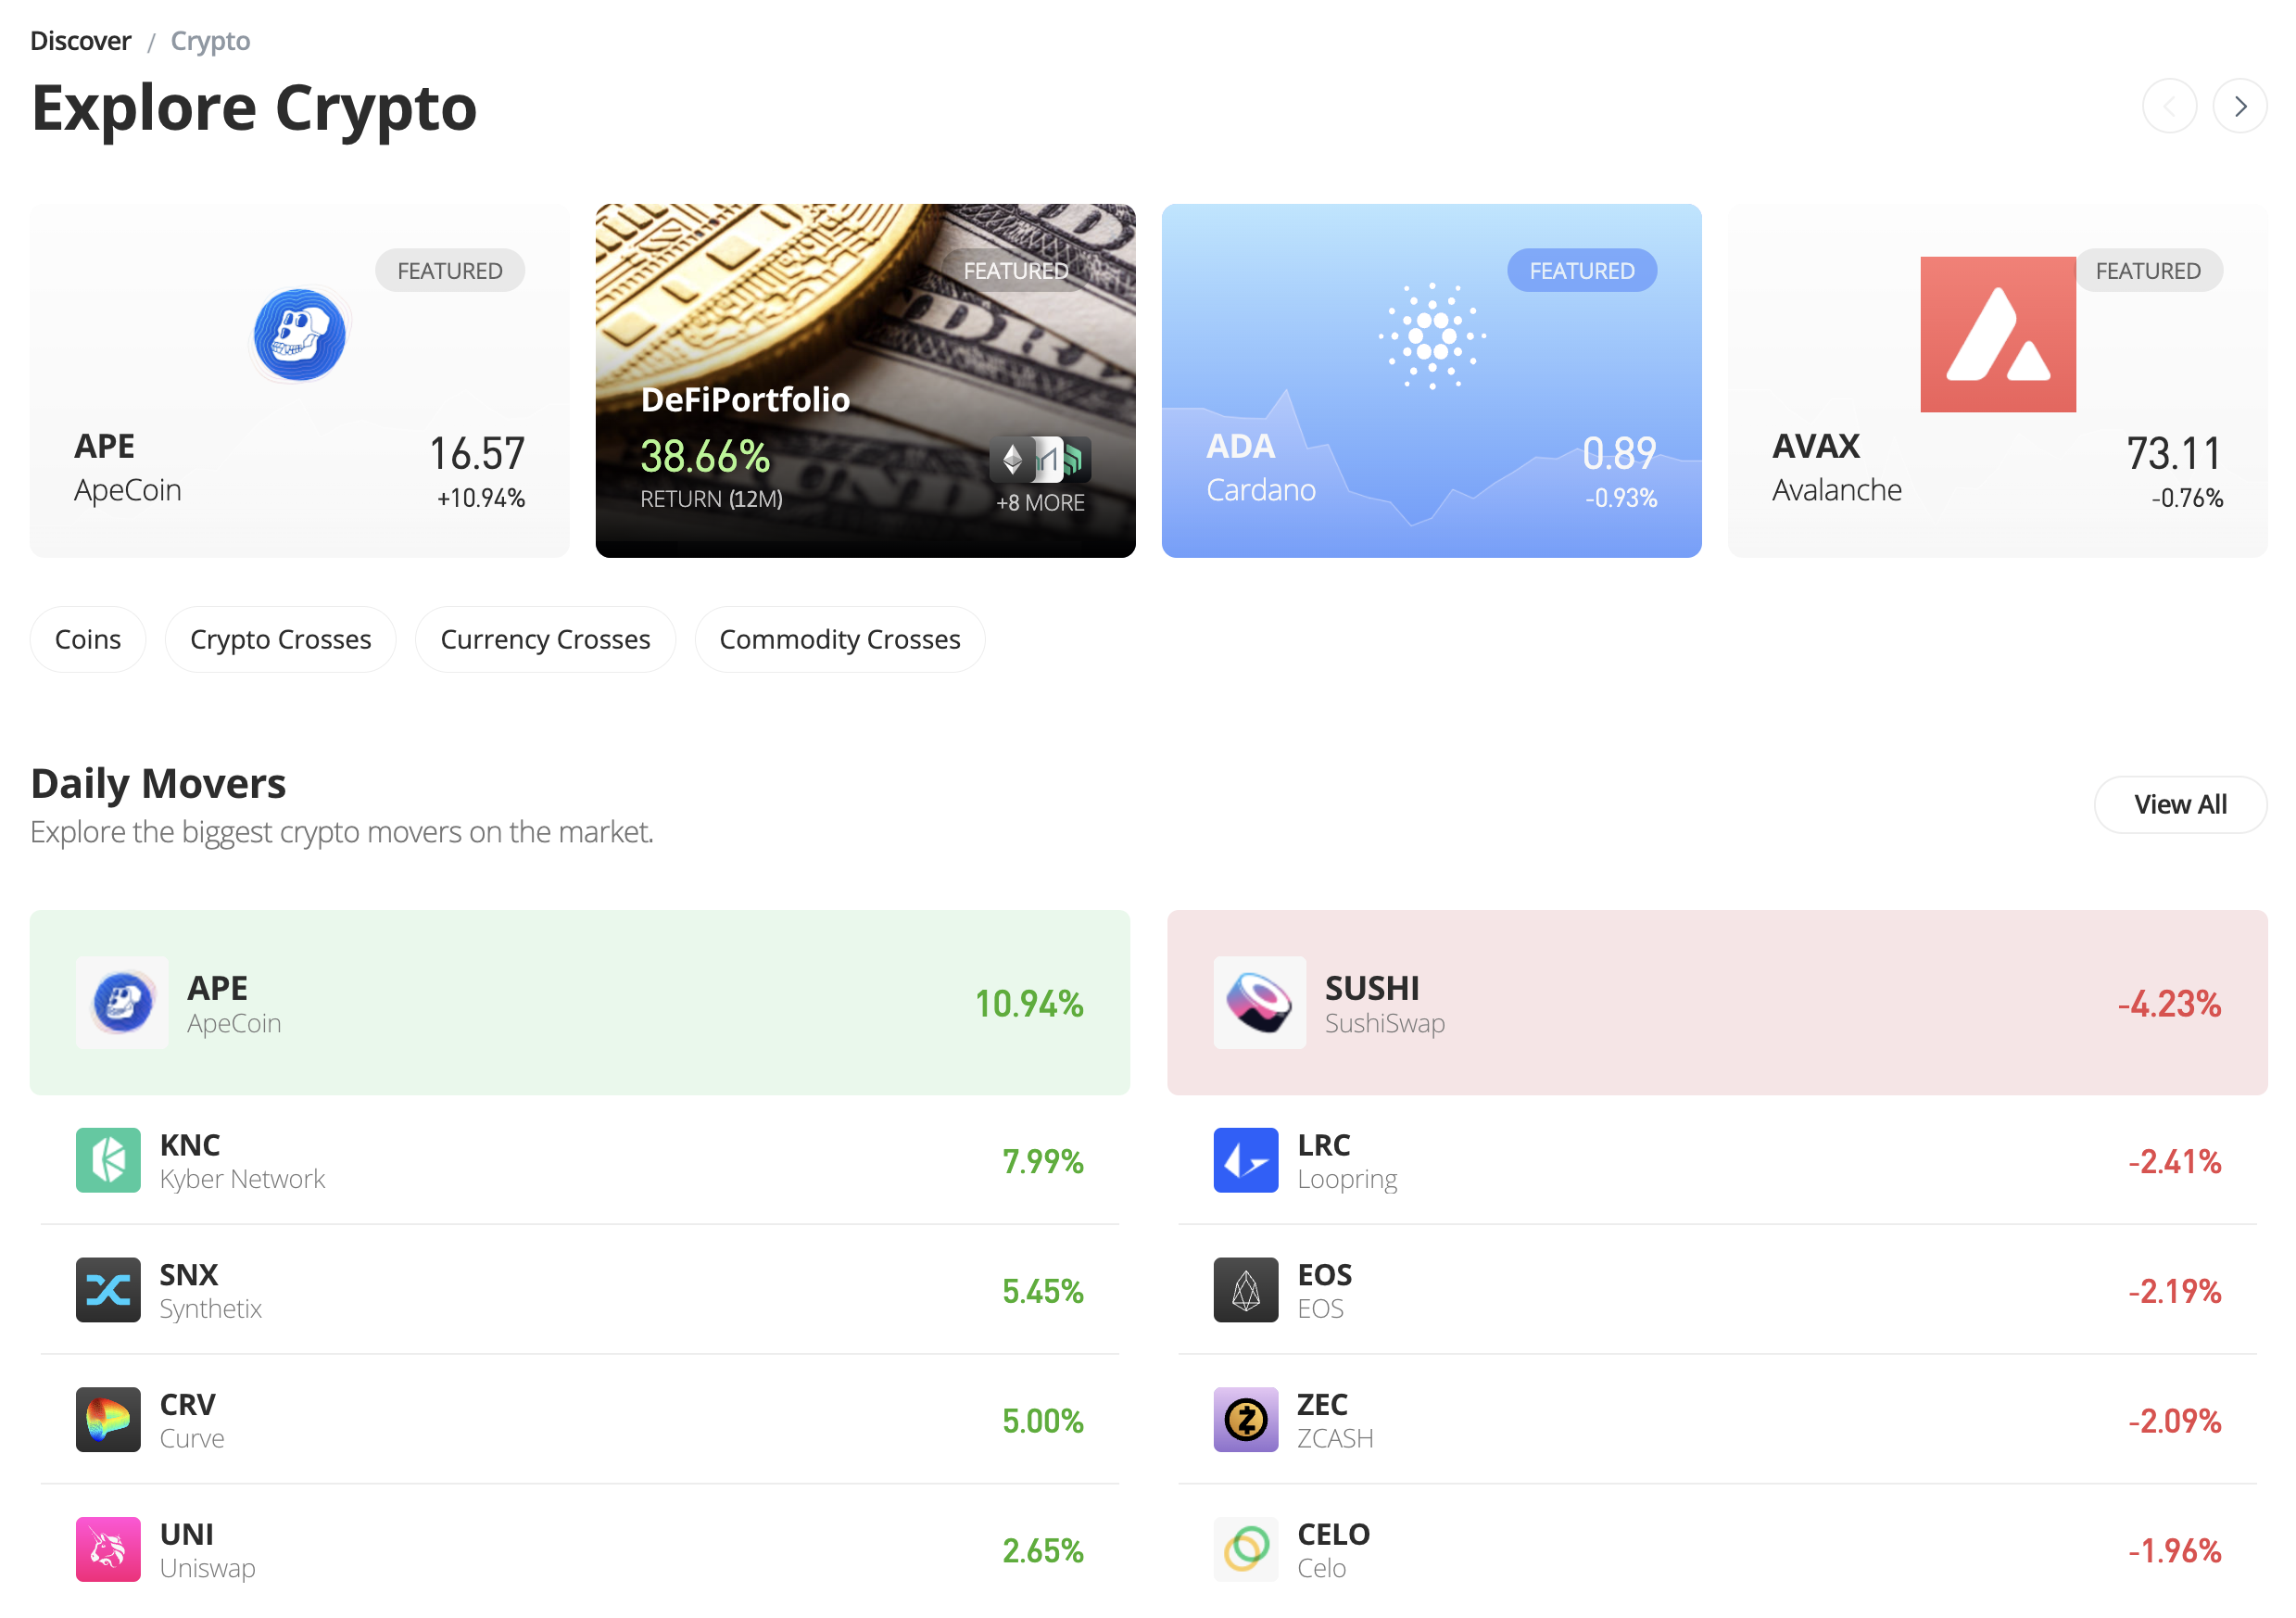The image size is (2296, 1618).
Task: Click the SushiSwap icon
Action: pos(1260,1002)
